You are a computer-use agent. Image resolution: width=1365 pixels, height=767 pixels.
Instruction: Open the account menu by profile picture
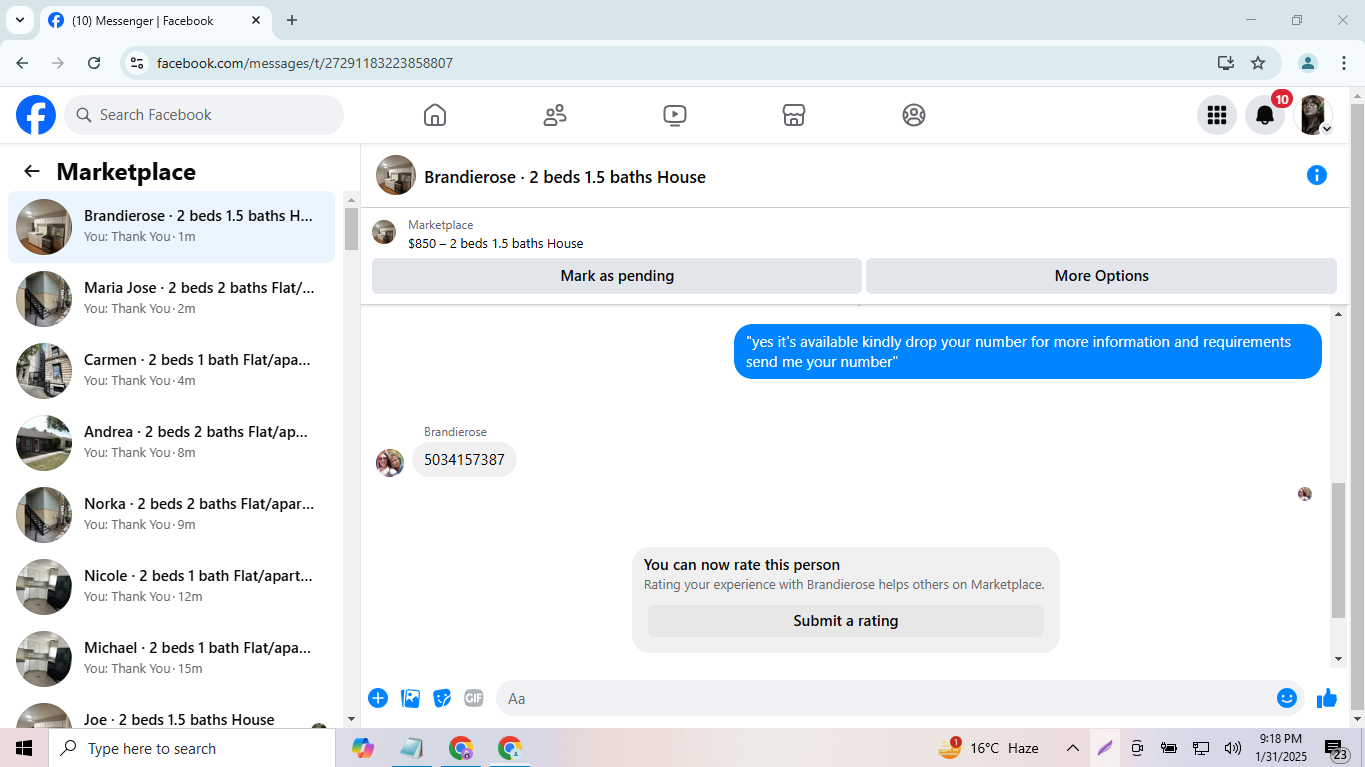1313,115
